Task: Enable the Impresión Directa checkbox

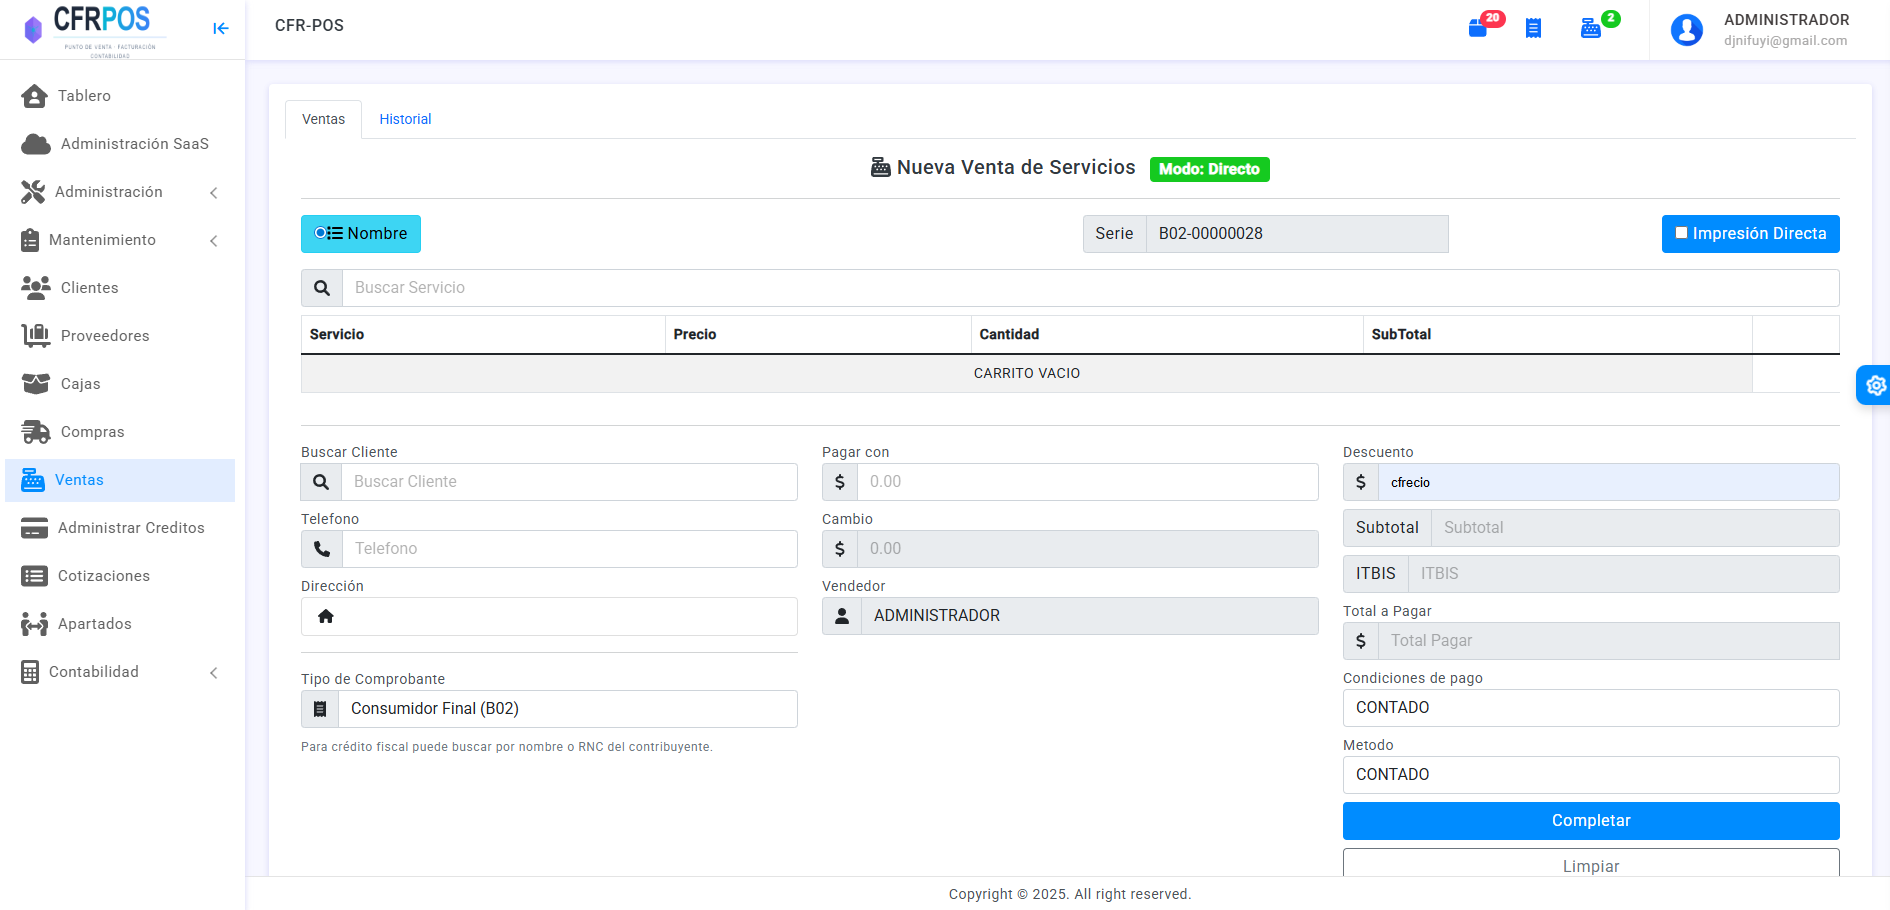Action: point(1682,233)
